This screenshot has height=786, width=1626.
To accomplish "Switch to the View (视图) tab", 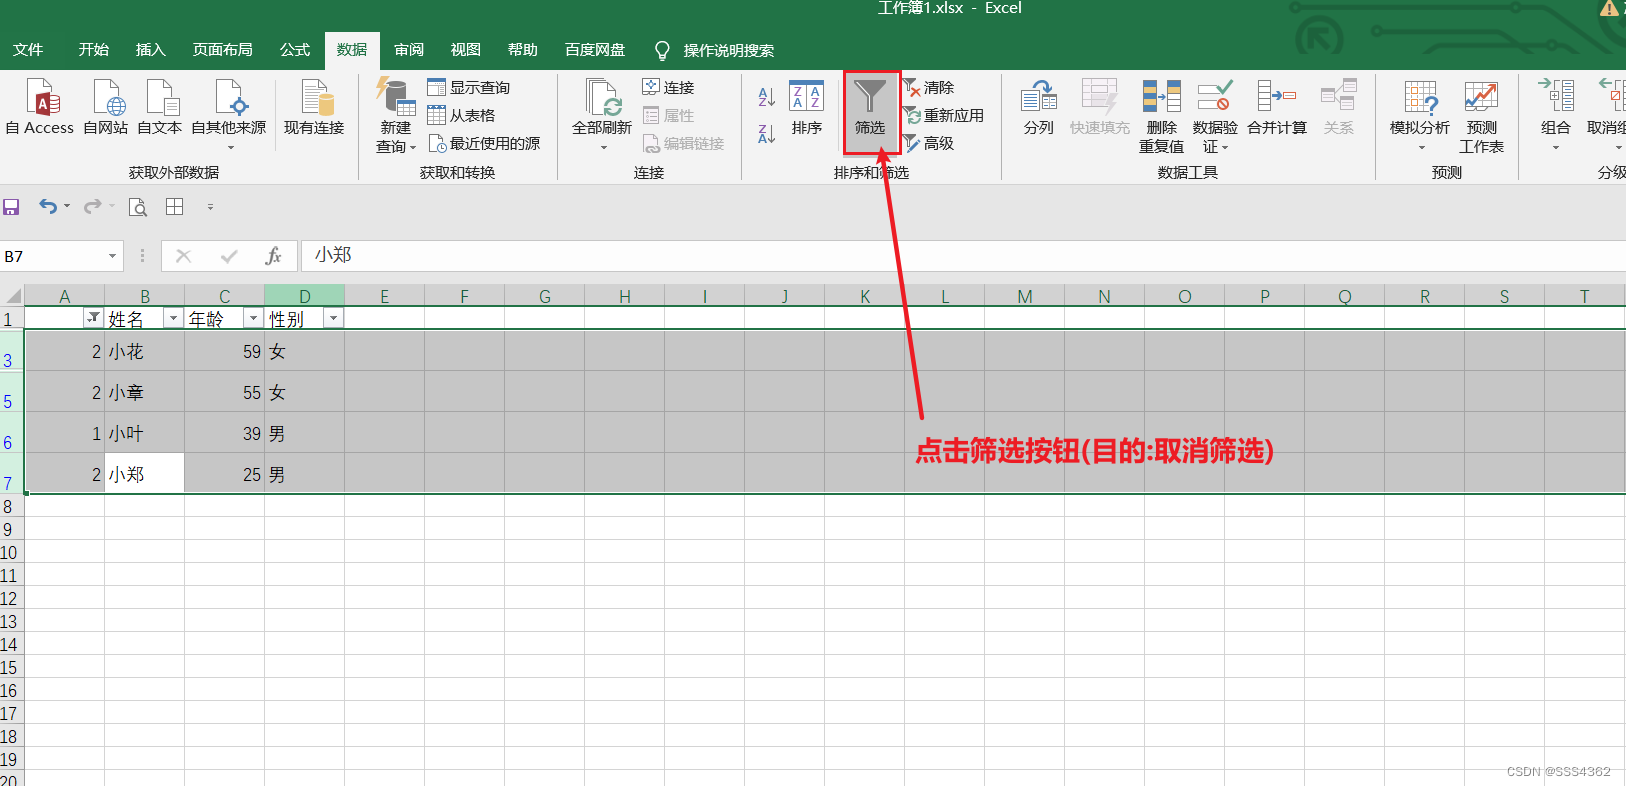I will 465,50.
